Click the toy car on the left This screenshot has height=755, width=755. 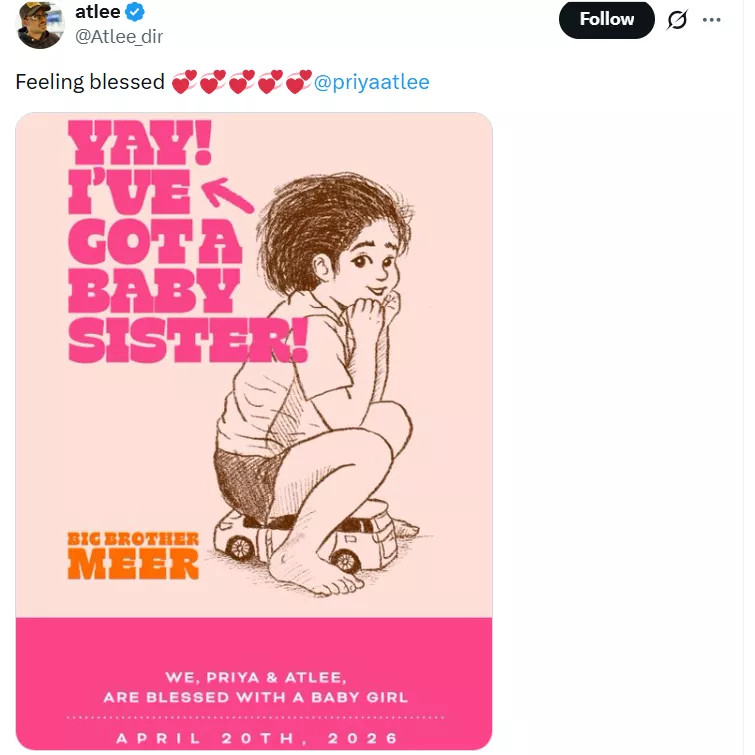(x=243, y=538)
